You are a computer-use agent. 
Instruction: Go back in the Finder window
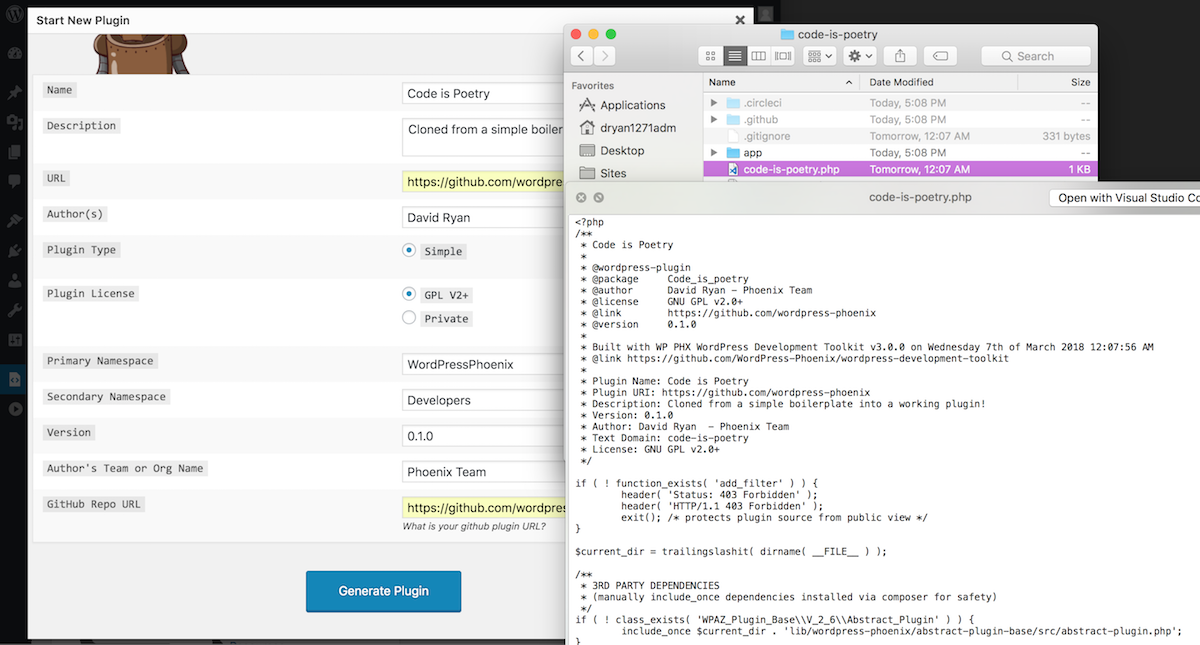click(582, 56)
